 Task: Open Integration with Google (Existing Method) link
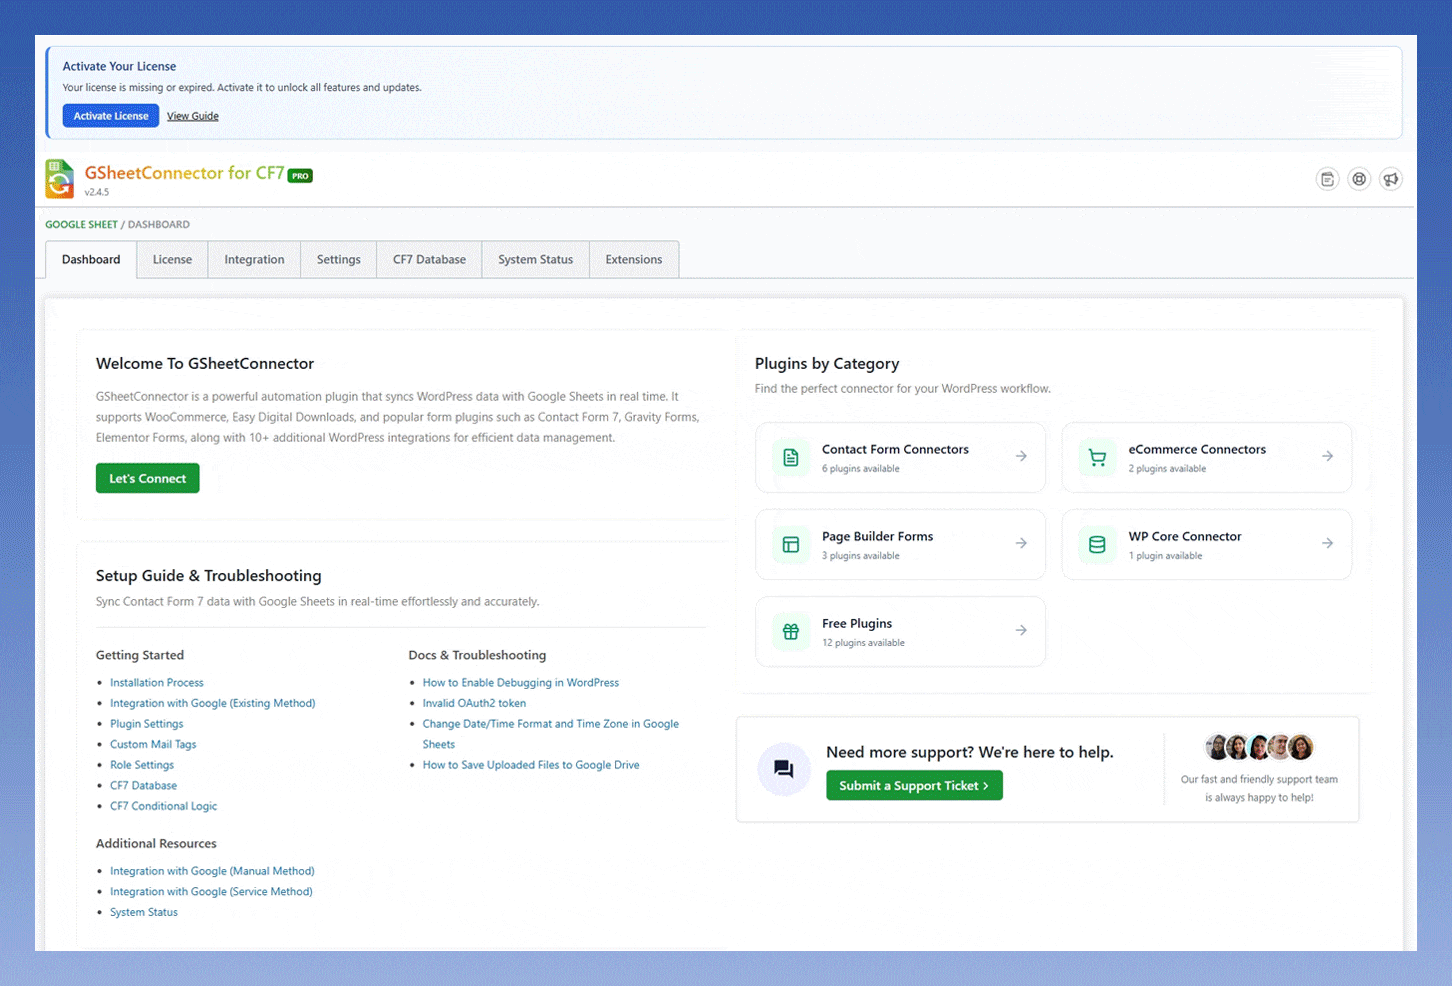[x=213, y=704]
